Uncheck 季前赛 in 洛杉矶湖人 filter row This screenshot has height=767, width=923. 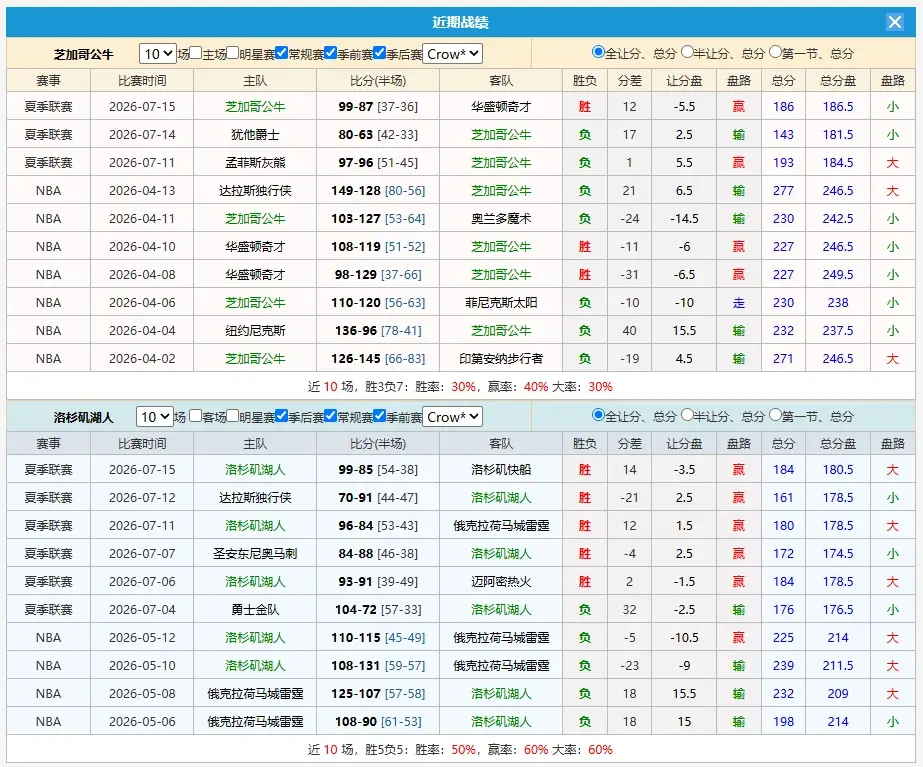[x=380, y=416]
